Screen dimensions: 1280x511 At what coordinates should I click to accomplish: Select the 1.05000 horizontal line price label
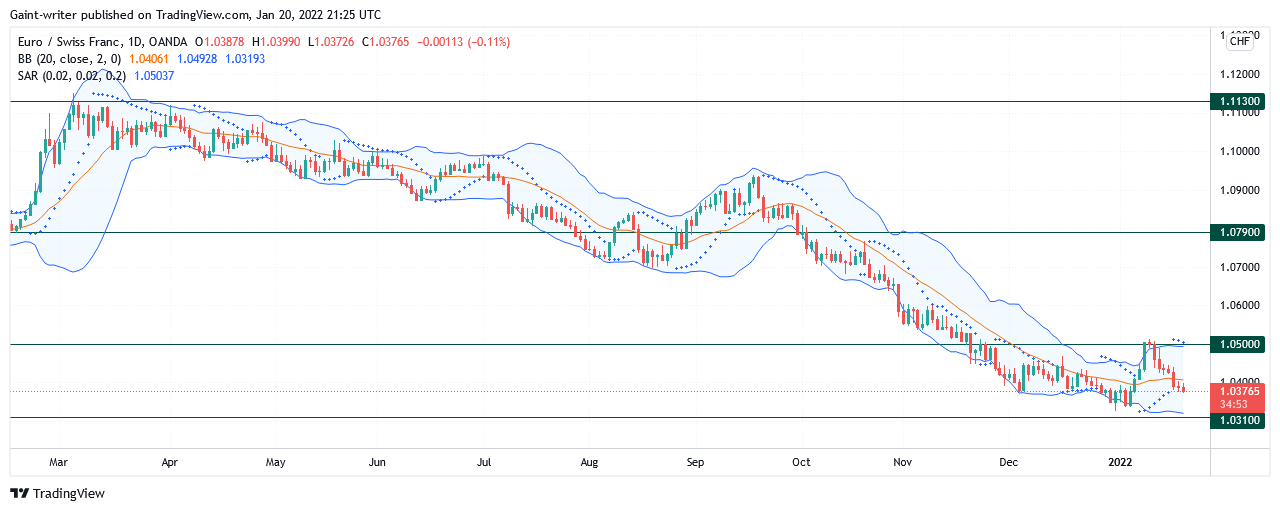coord(1240,344)
